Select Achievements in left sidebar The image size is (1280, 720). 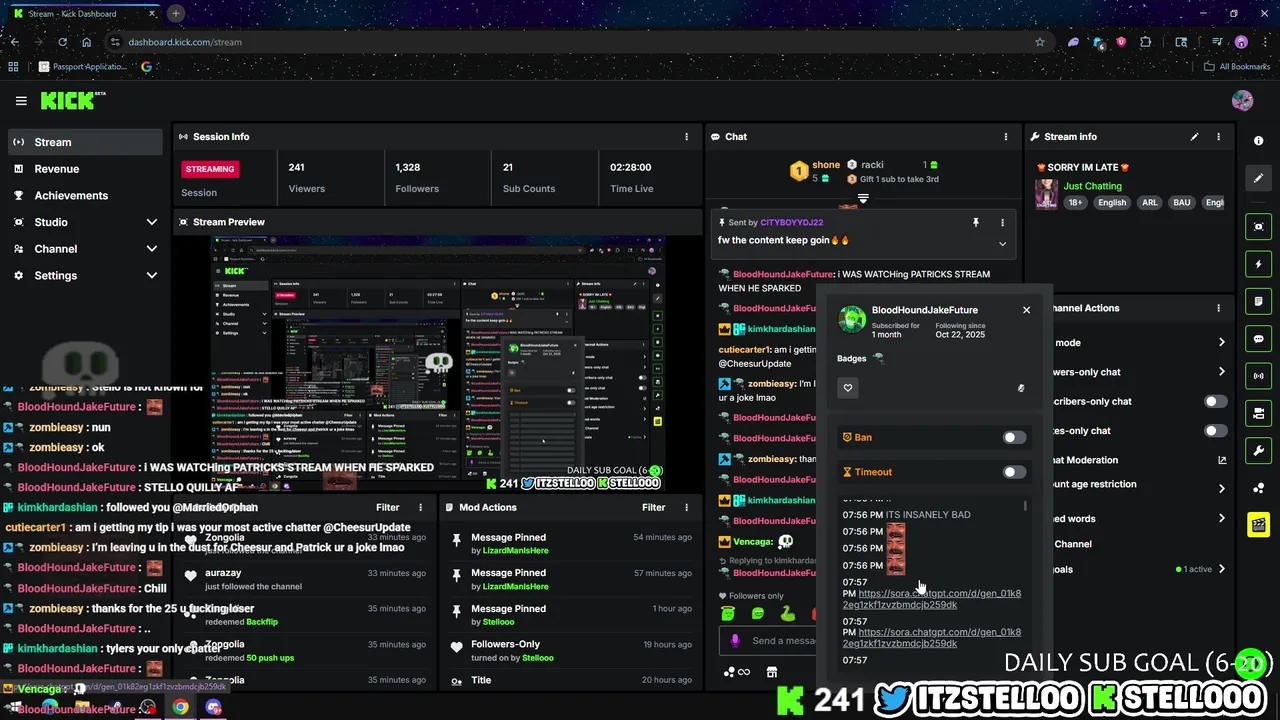pos(84,196)
